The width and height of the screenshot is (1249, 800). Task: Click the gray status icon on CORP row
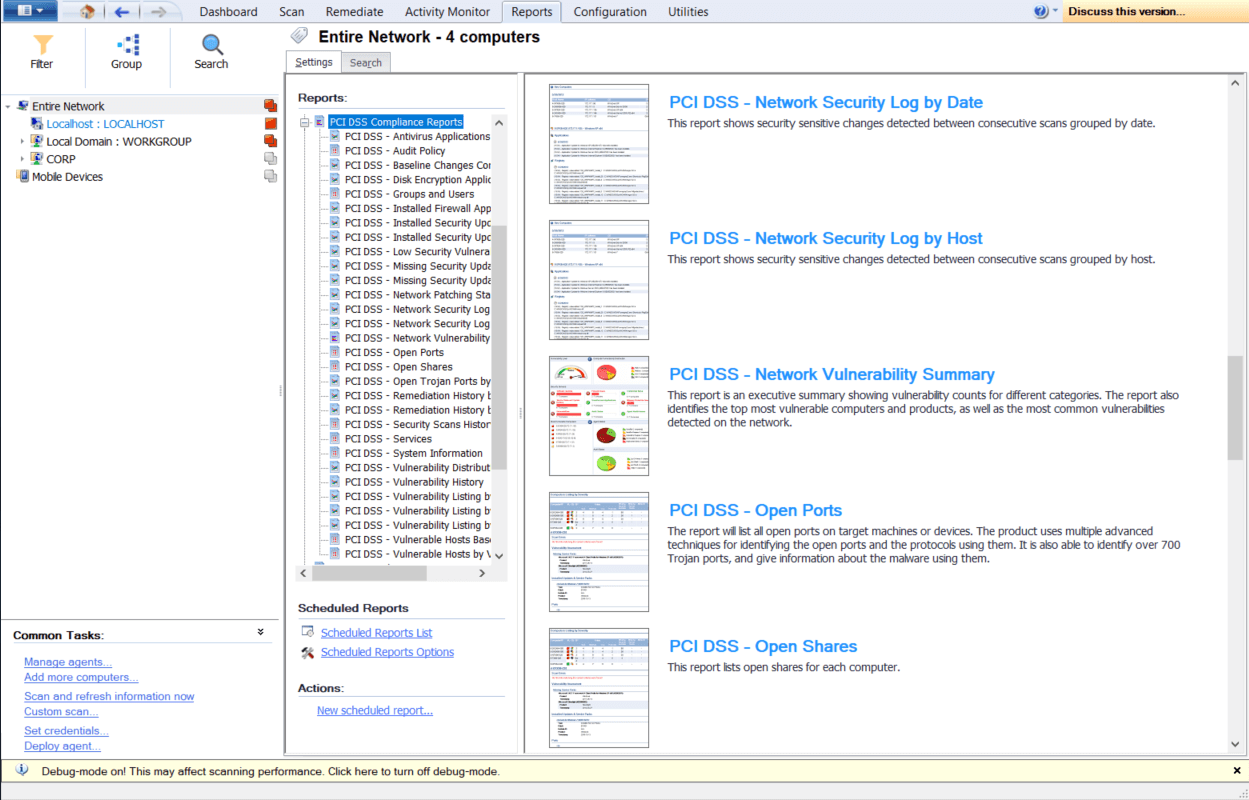coord(270,159)
